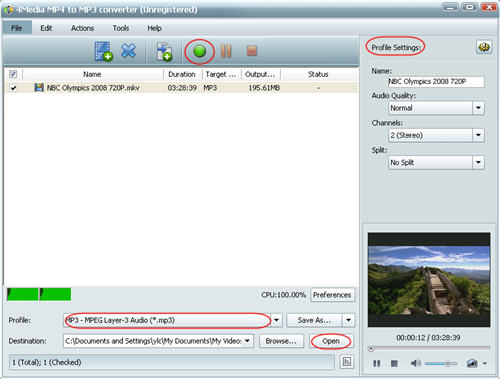Click the 195.61MB output size cell
500x379 pixels.
[264, 88]
